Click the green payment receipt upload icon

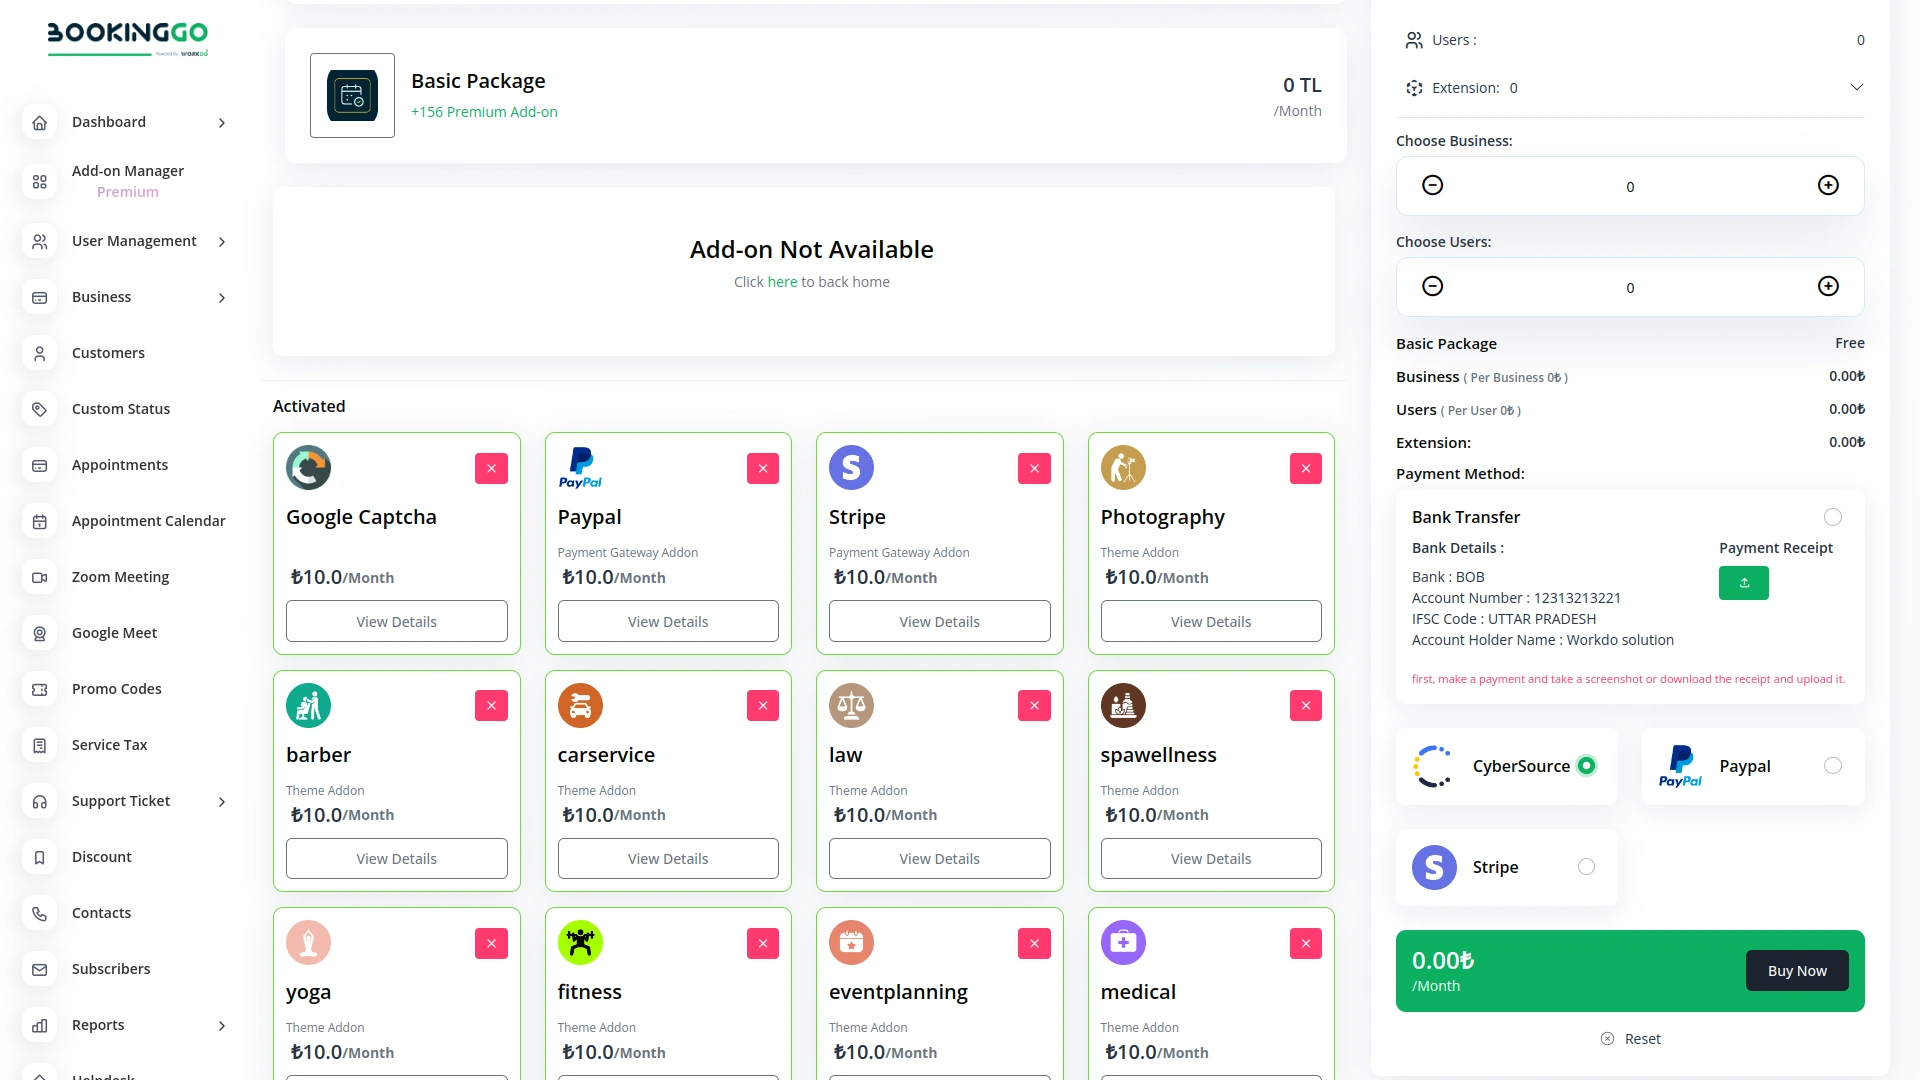(x=1743, y=583)
